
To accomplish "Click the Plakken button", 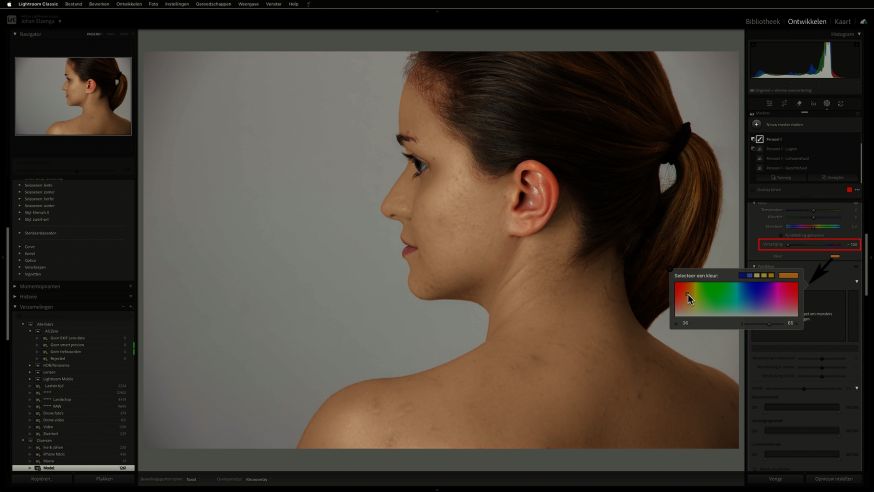I will (x=104, y=479).
